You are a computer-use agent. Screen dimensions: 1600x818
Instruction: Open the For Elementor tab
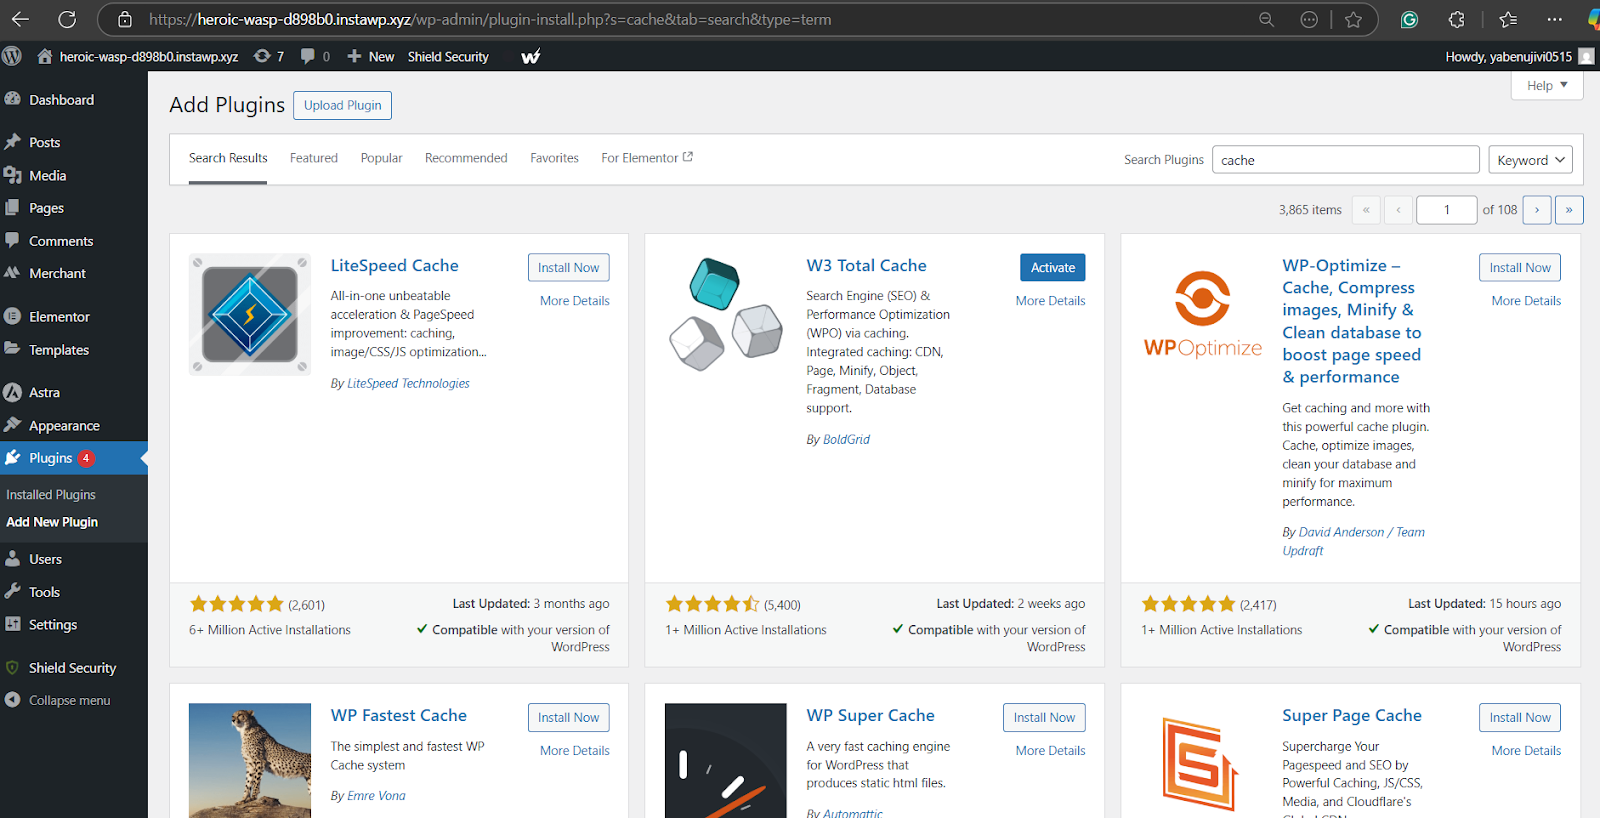[647, 158]
